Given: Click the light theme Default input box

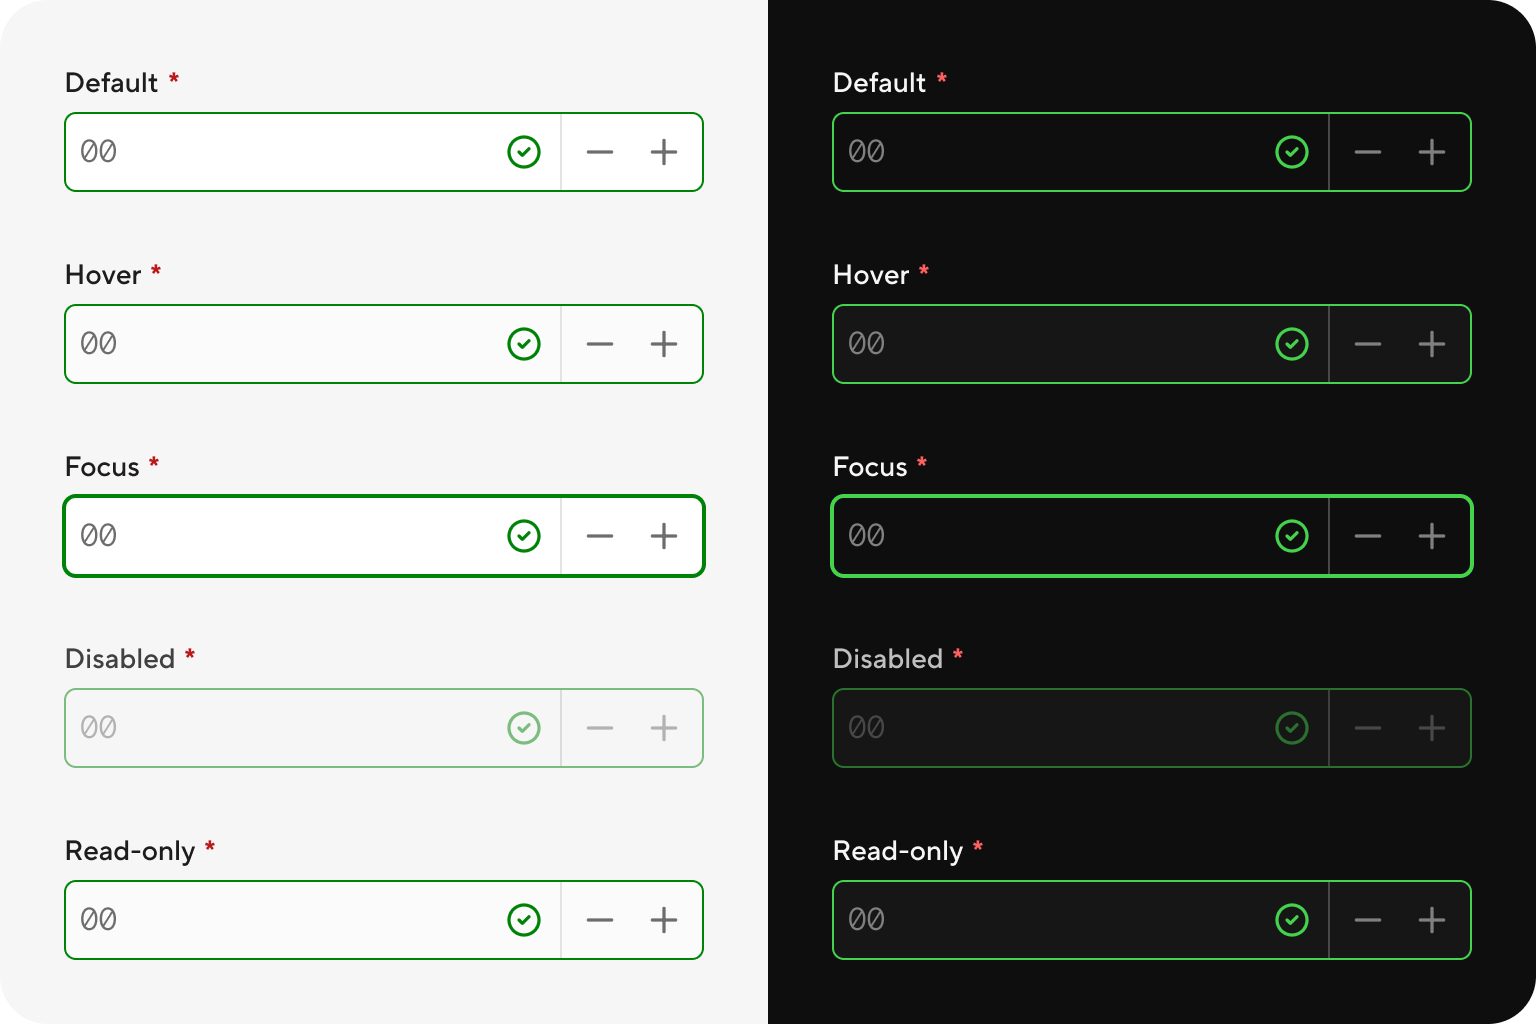Looking at the screenshot, I should [313, 152].
